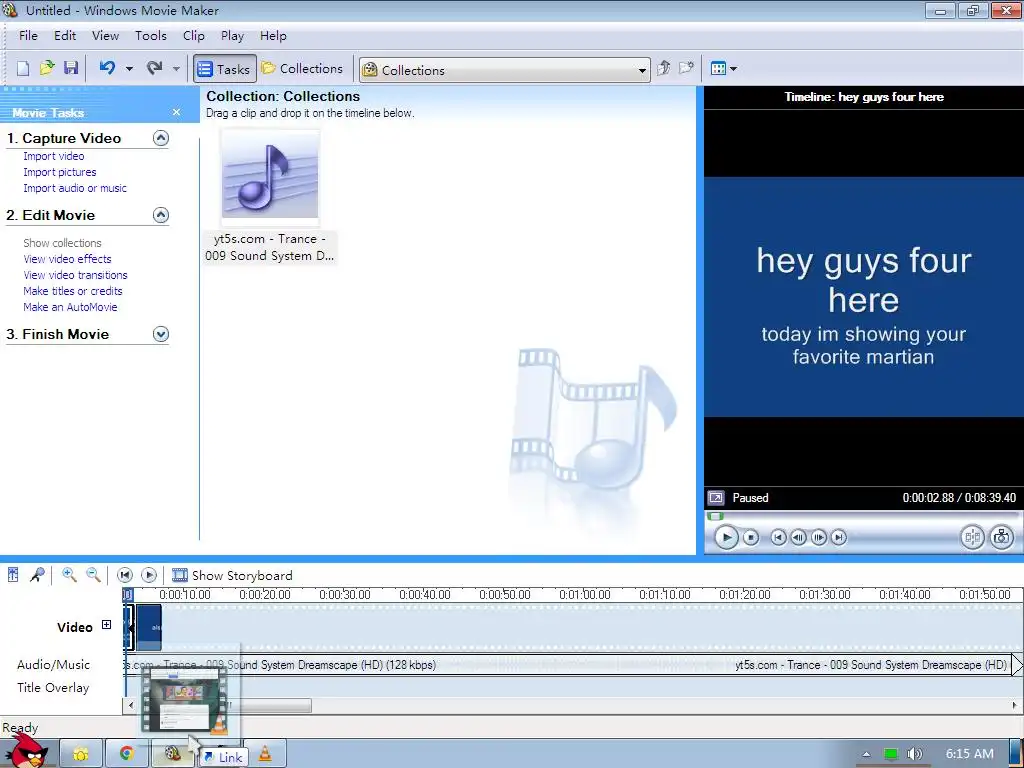
Task: Click the Take Picture camera icon
Action: [1001, 537]
